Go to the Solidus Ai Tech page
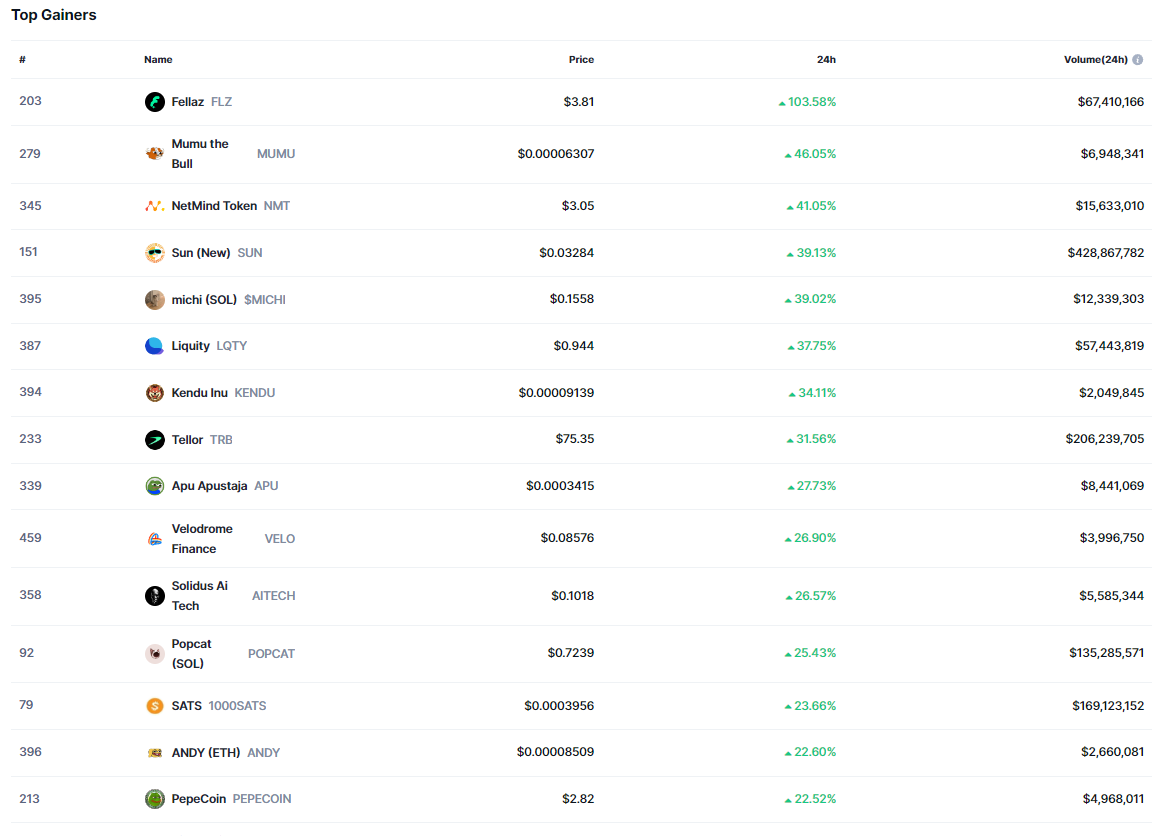The image size is (1170, 836). [199, 596]
